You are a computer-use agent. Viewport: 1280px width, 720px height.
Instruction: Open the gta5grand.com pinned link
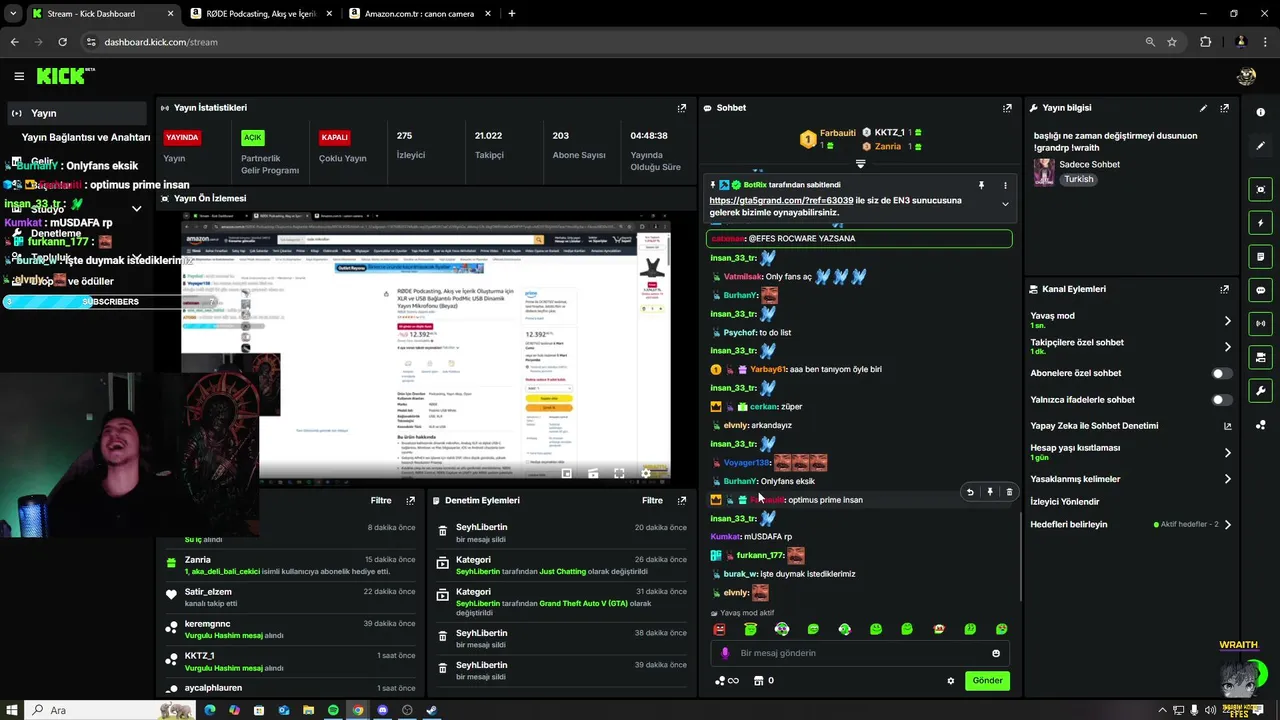point(781,200)
